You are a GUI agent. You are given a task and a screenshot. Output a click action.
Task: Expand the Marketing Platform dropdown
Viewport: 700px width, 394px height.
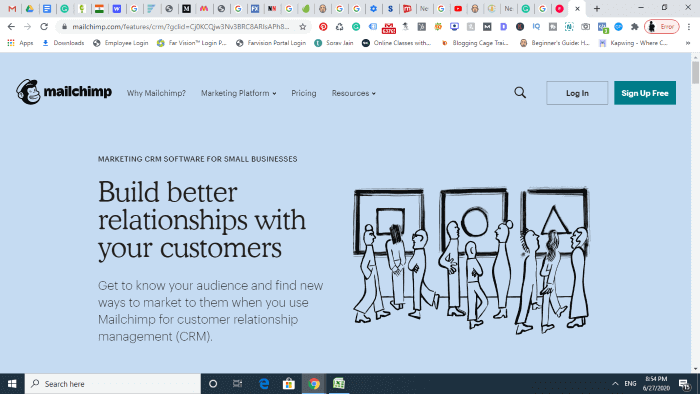238,93
